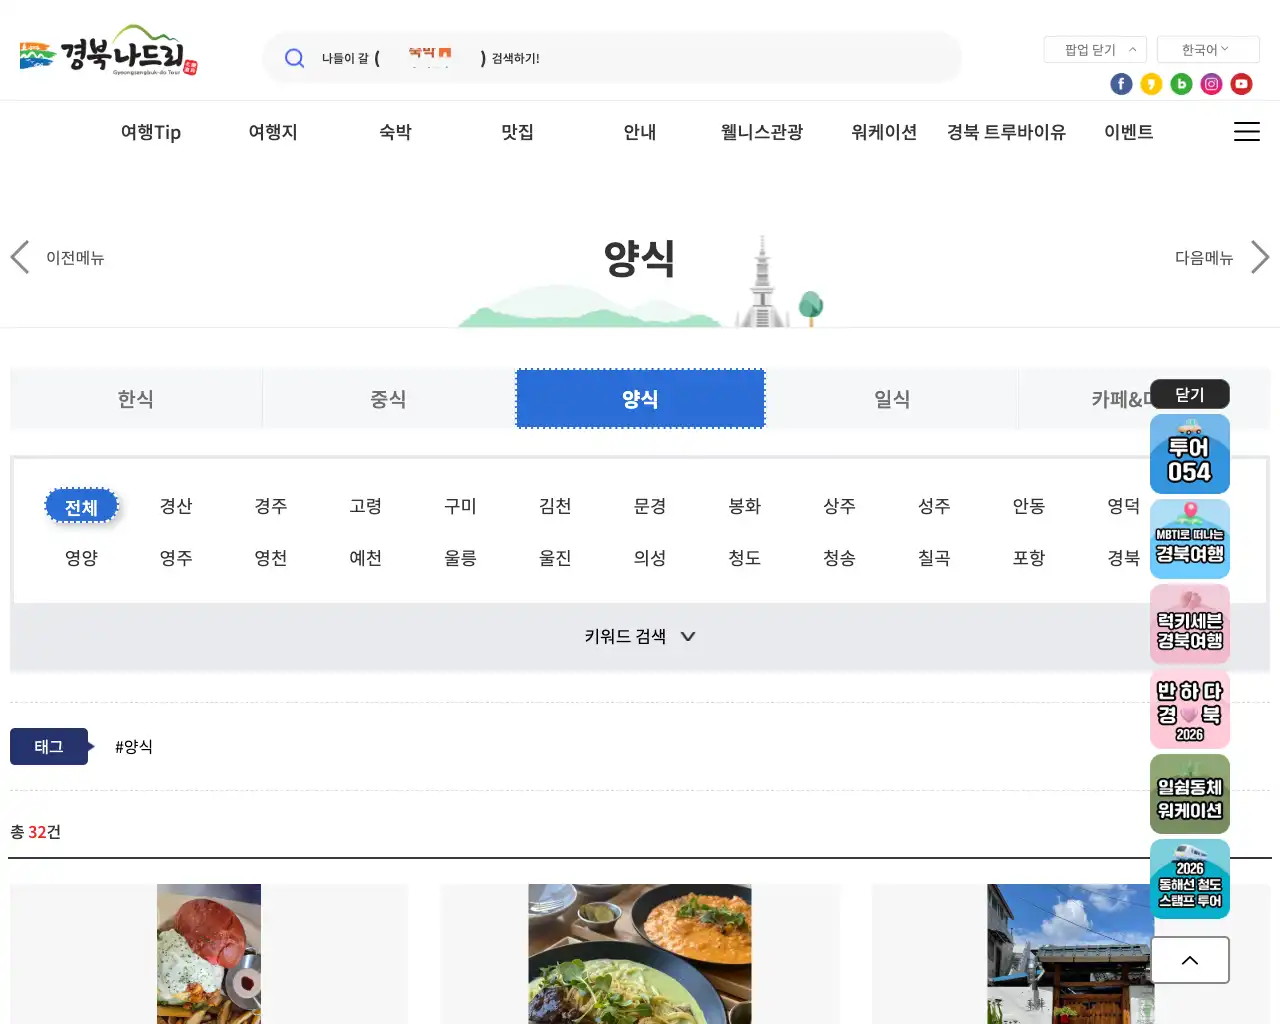The image size is (1280, 1024).
Task: Open the 이벤트 menu
Action: tap(1129, 132)
